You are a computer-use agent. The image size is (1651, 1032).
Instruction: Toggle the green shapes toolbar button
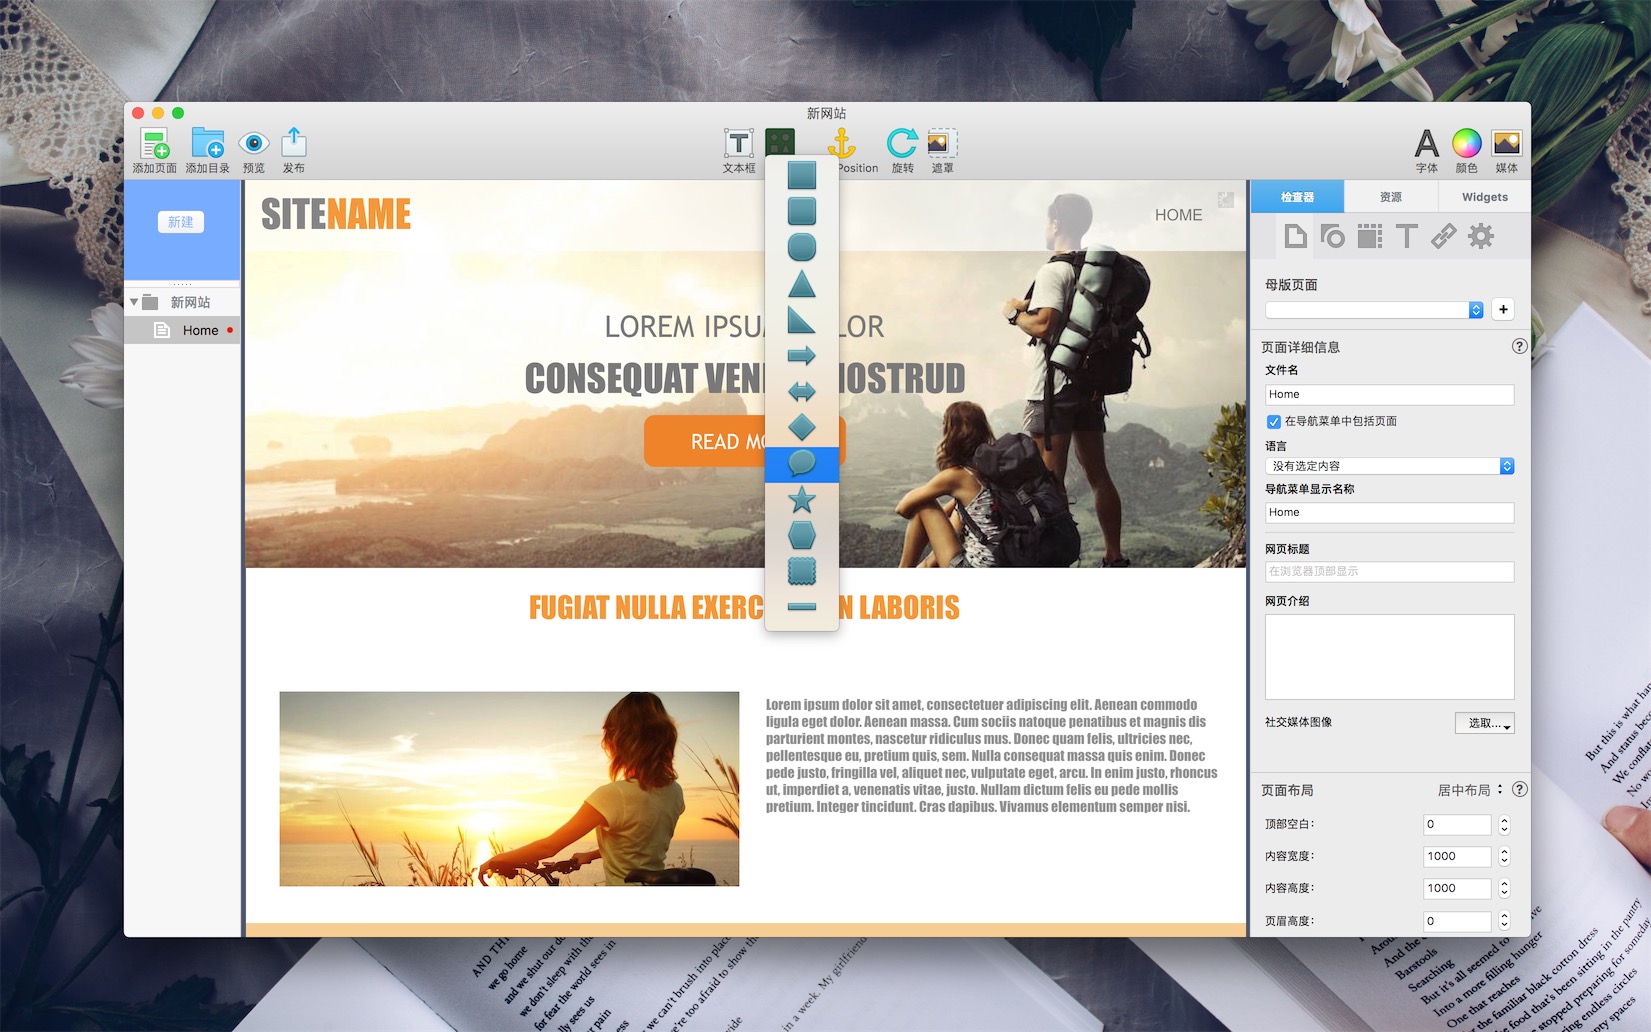click(780, 142)
